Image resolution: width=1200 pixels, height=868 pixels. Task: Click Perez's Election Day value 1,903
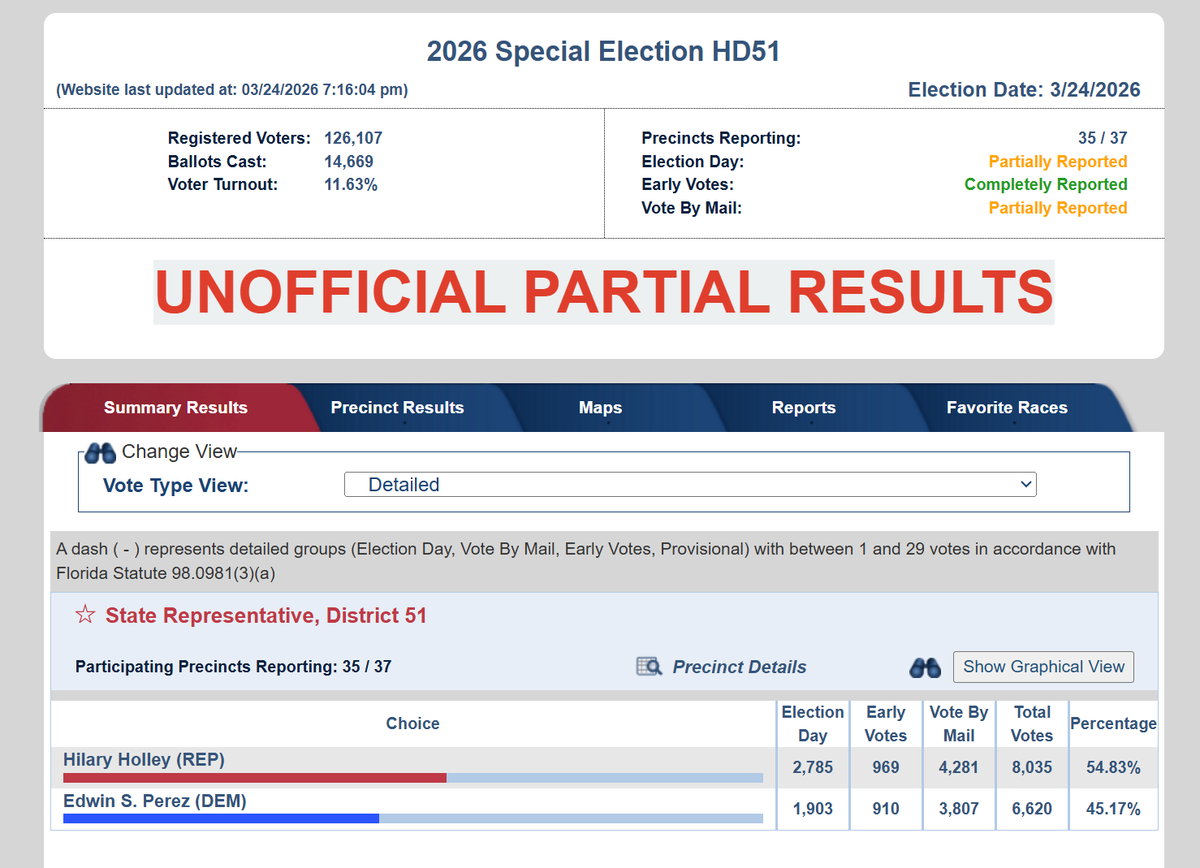click(813, 809)
